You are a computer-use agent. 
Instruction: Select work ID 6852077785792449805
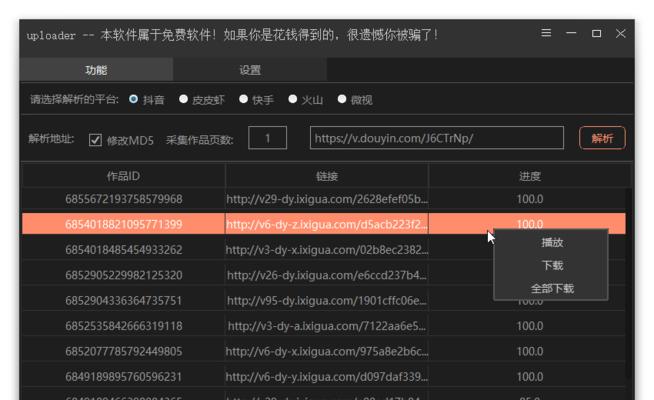tap(123, 352)
